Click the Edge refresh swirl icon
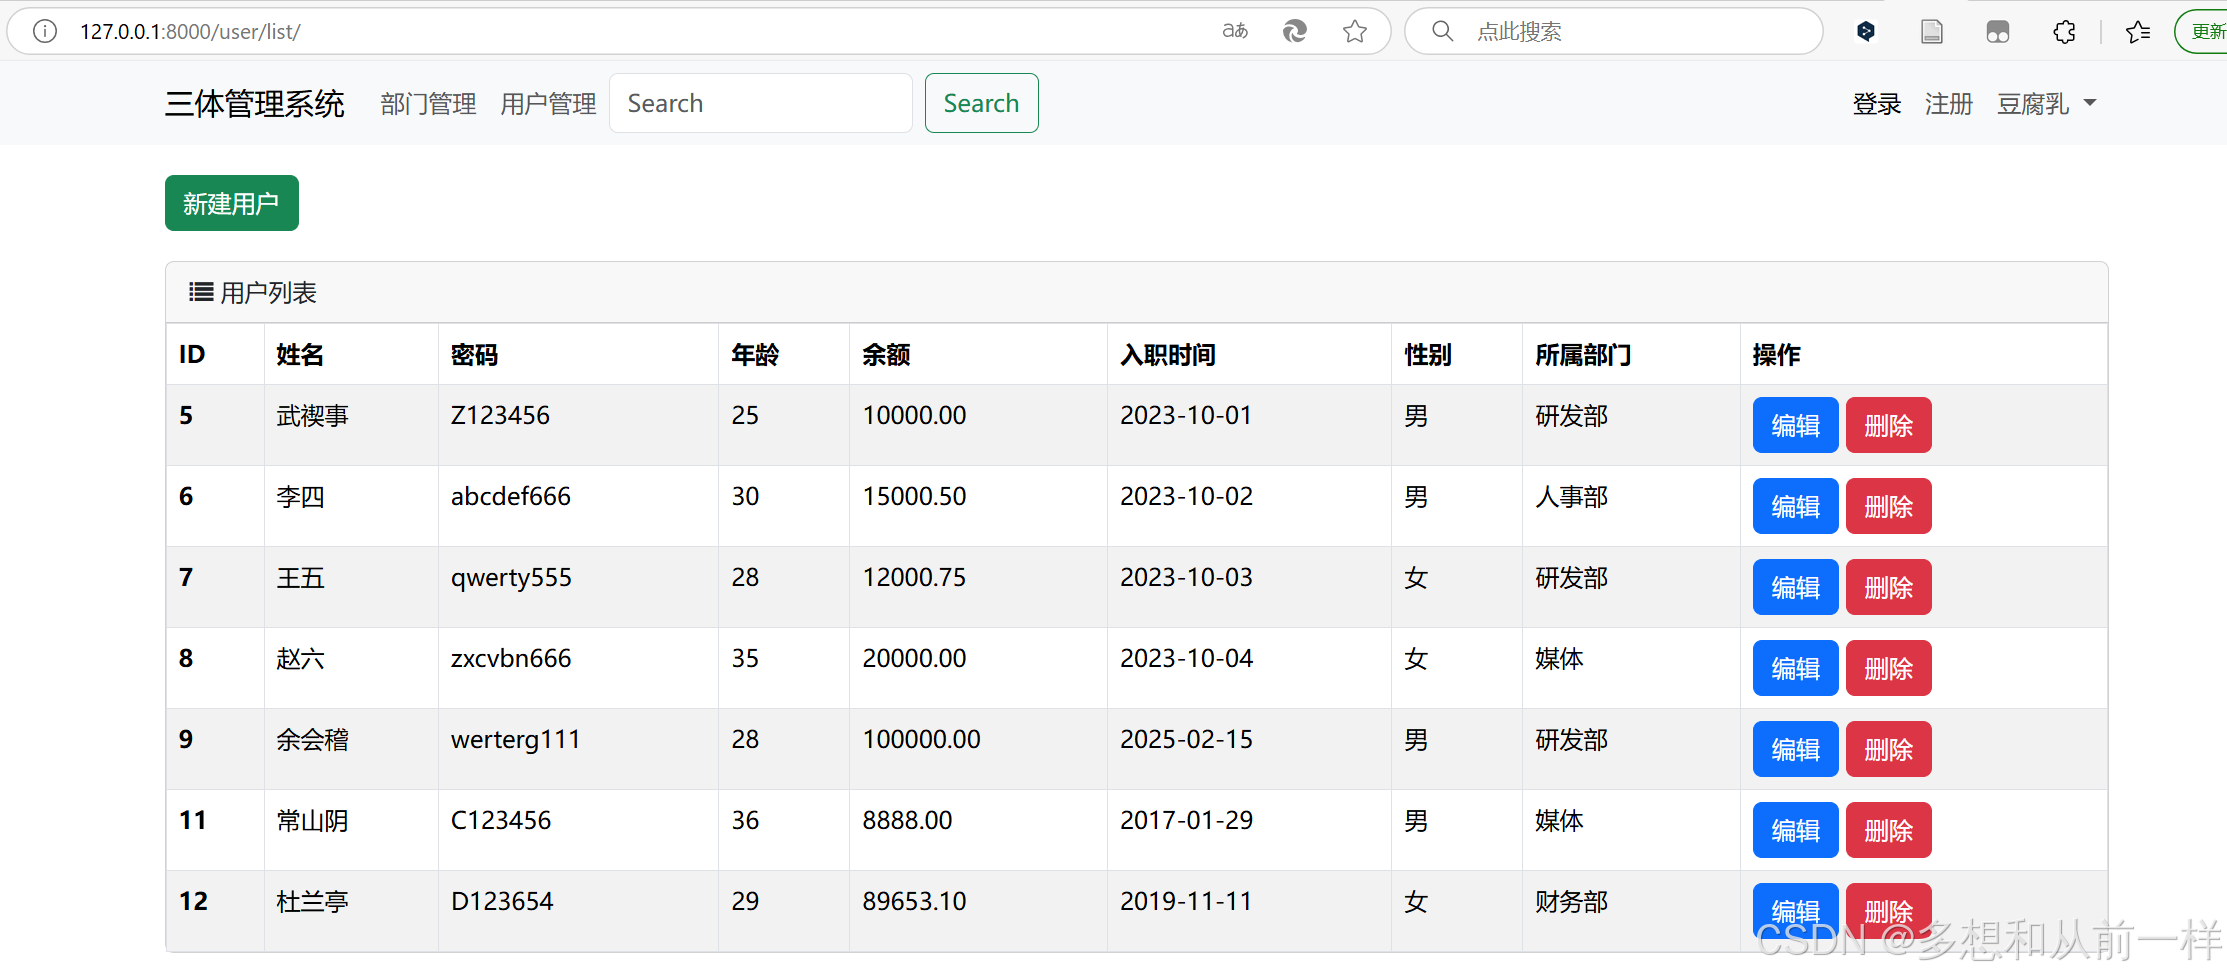2227x976 pixels. coord(1295,31)
